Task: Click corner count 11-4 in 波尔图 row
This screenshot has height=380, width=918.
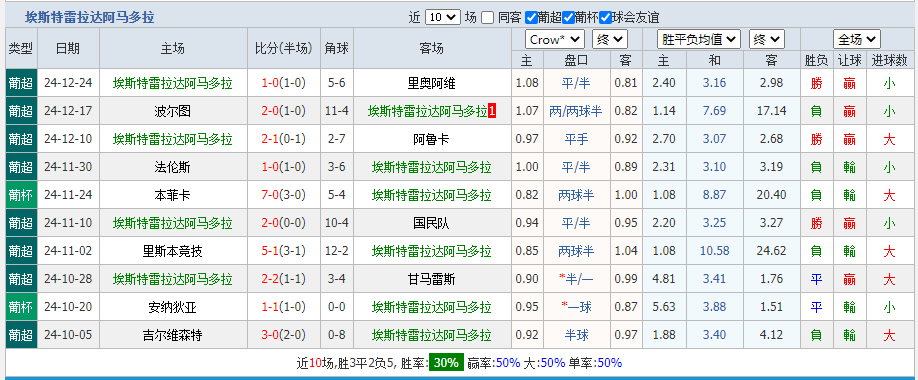Action: coord(337,111)
